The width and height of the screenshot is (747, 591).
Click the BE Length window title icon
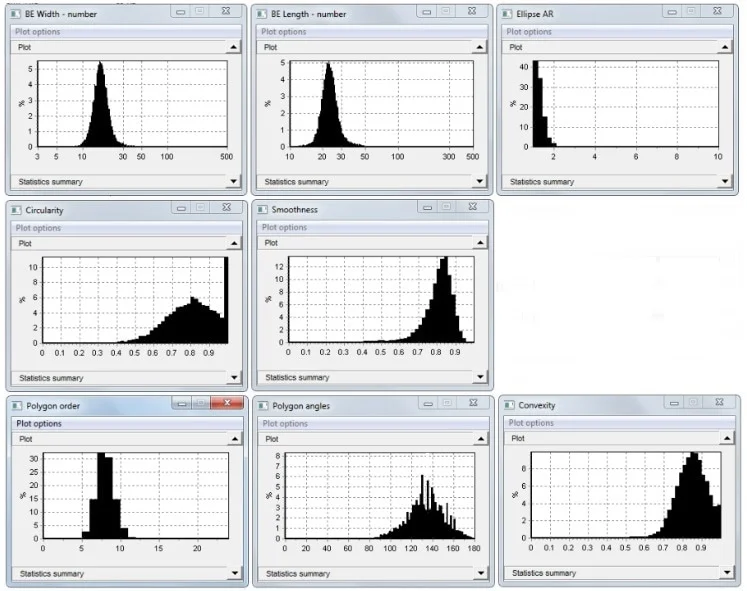263,13
